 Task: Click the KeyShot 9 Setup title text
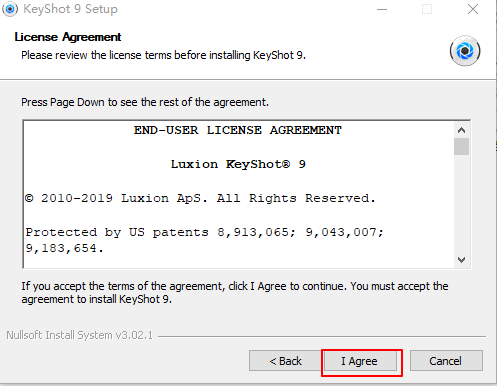point(70,9)
